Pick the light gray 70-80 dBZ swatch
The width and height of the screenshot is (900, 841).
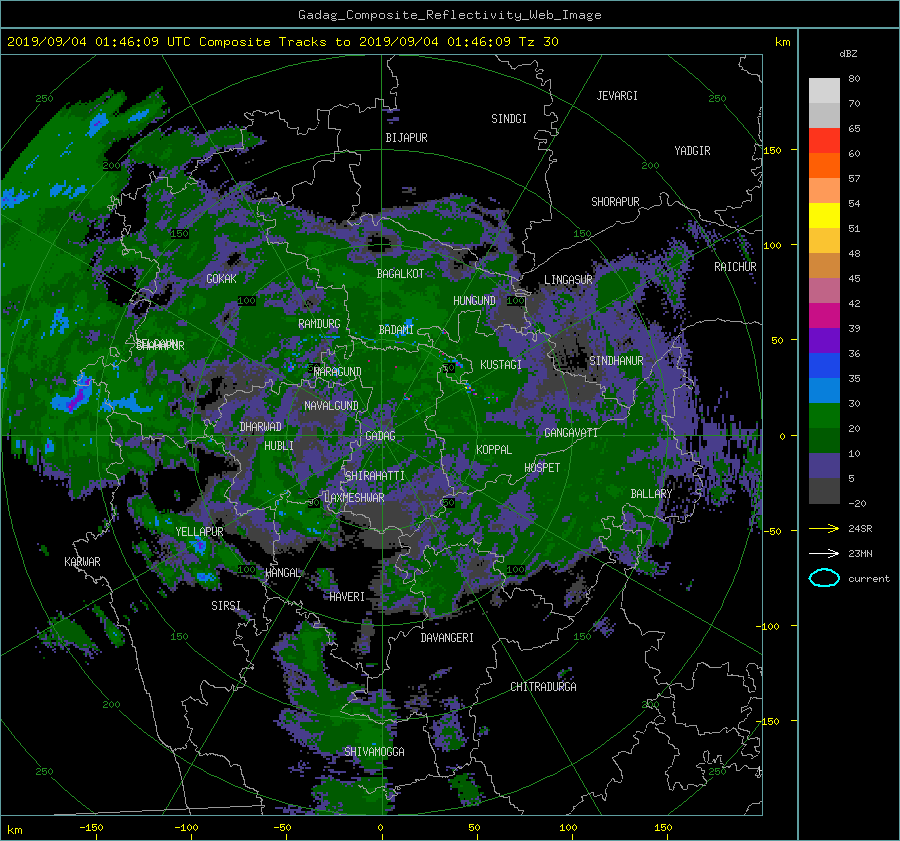click(x=824, y=90)
